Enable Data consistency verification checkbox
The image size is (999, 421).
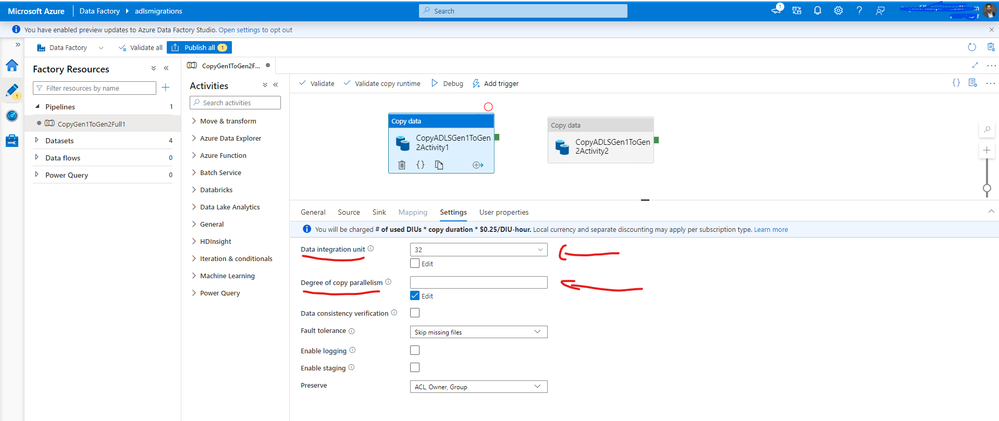(415, 313)
